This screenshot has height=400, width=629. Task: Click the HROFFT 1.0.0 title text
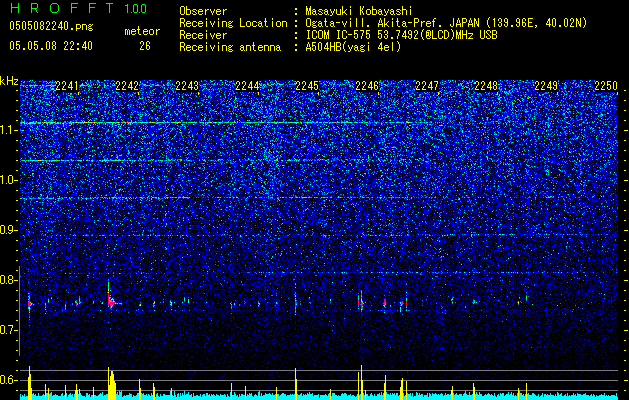point(78,8)
